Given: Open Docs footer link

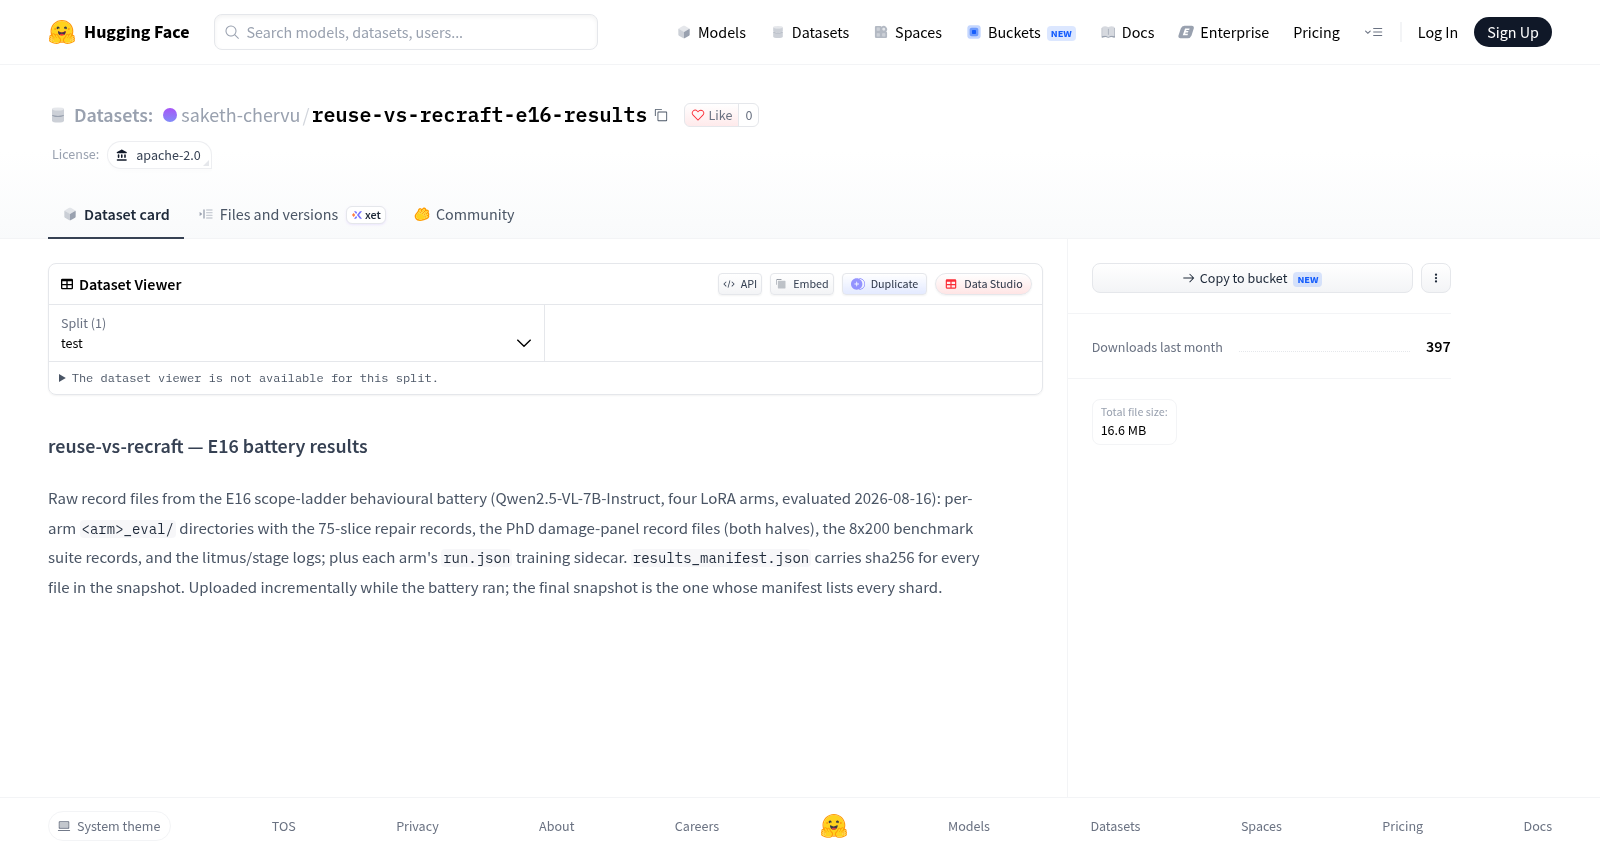Looking at the screenshot, I should 1537,826.
